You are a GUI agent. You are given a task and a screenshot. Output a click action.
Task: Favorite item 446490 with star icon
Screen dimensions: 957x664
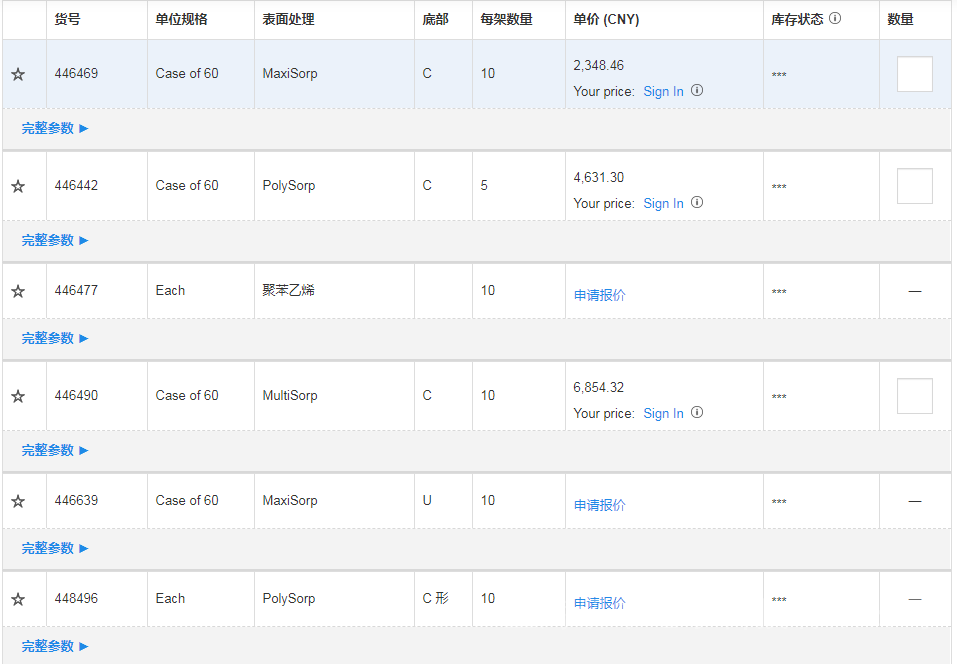(x=18, y=396)
